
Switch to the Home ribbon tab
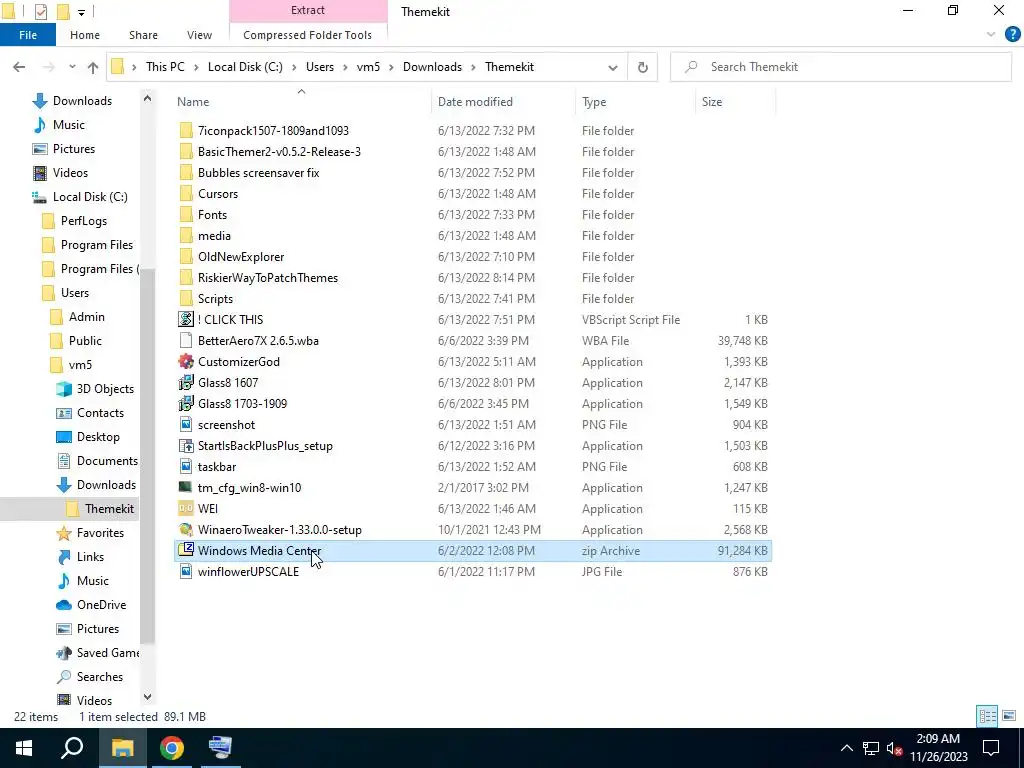pos(85,35)
